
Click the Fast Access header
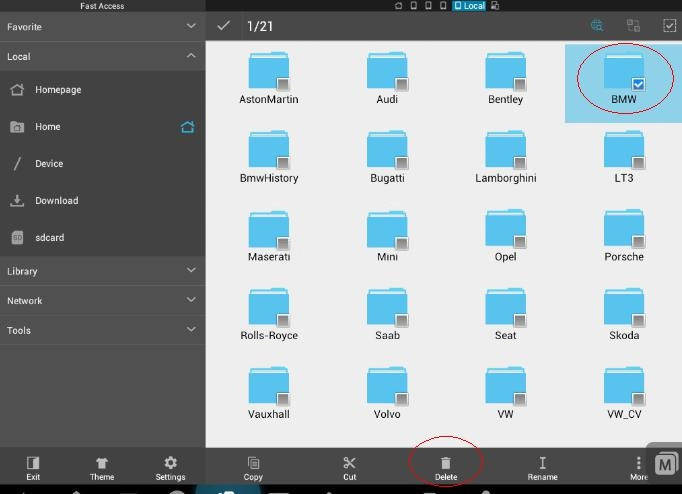pos(102,6)
